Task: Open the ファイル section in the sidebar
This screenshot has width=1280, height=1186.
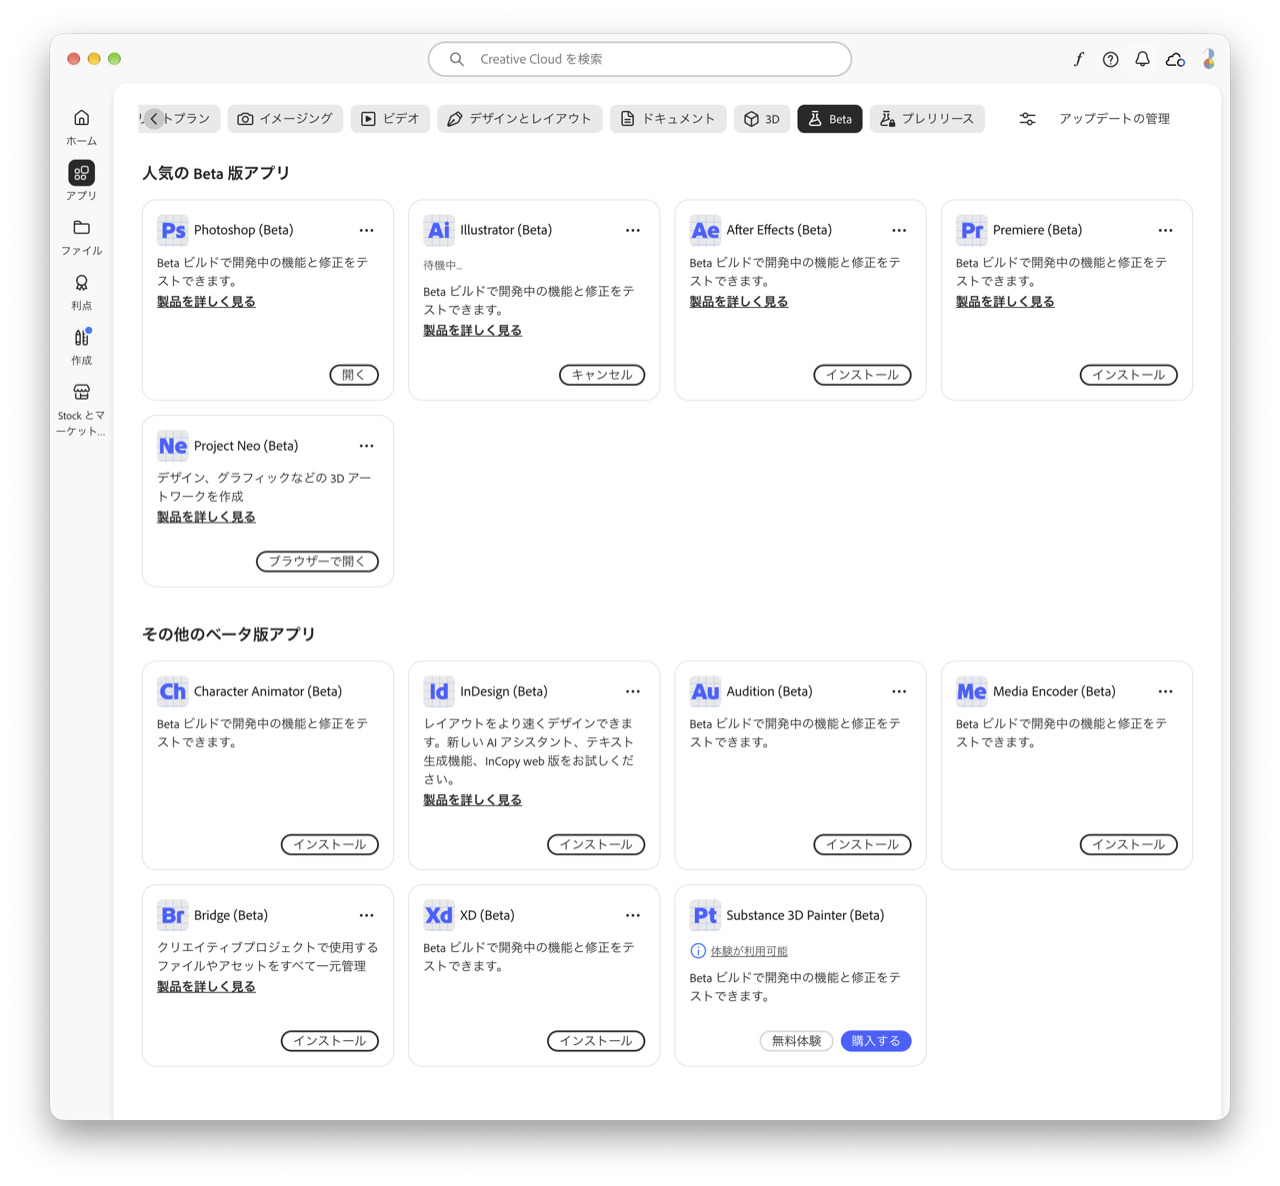Action: pos(81,237)
